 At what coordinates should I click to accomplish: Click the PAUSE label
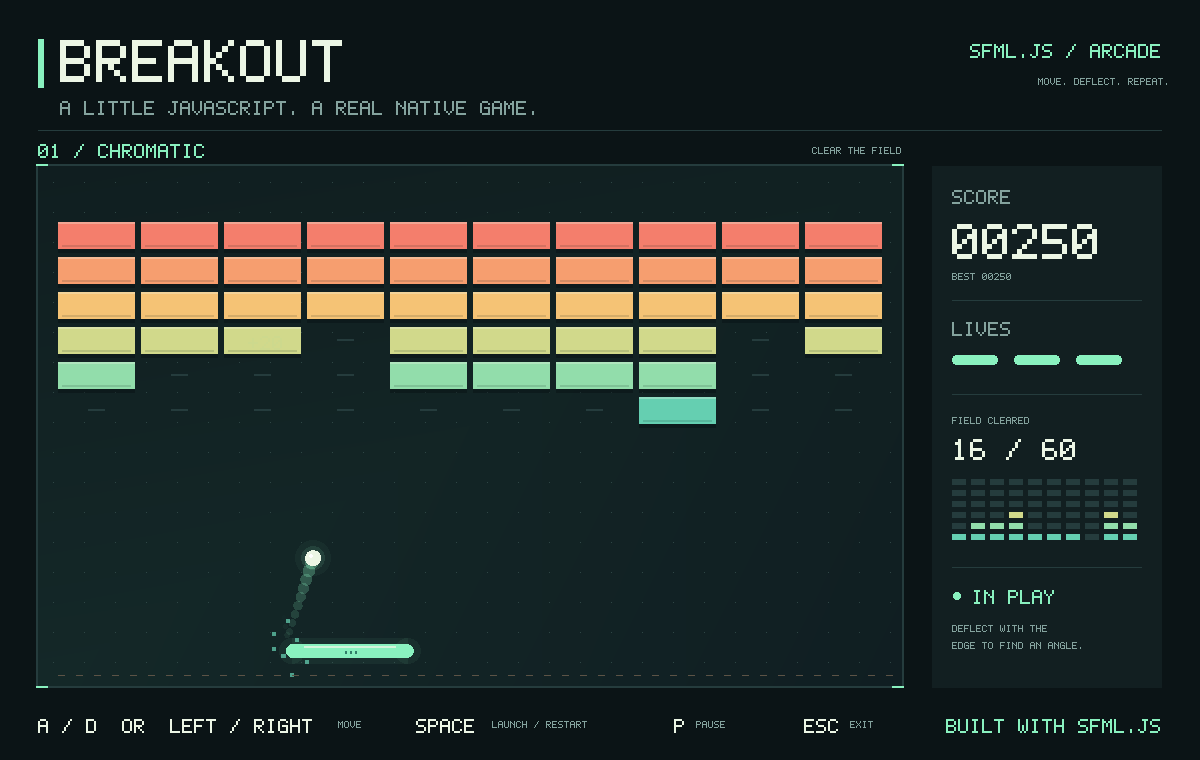pyautogui.click(x=710, y=725)
